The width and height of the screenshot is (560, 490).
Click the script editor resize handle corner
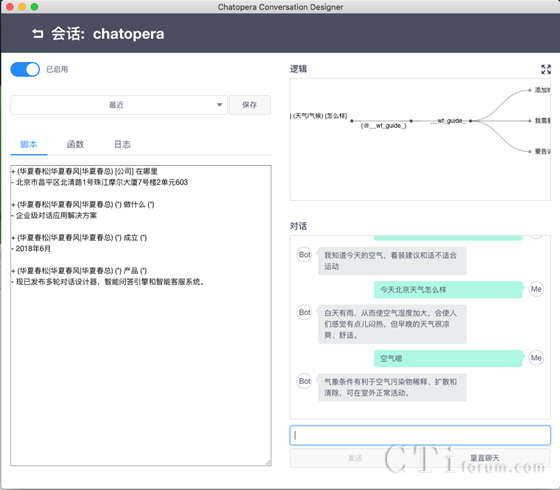pos(268,463)
